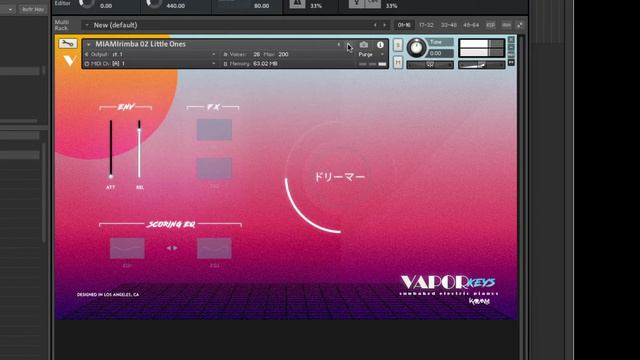Solo the MIAMIrimba instrument
The image size is (640, 360).
(398, 45)
